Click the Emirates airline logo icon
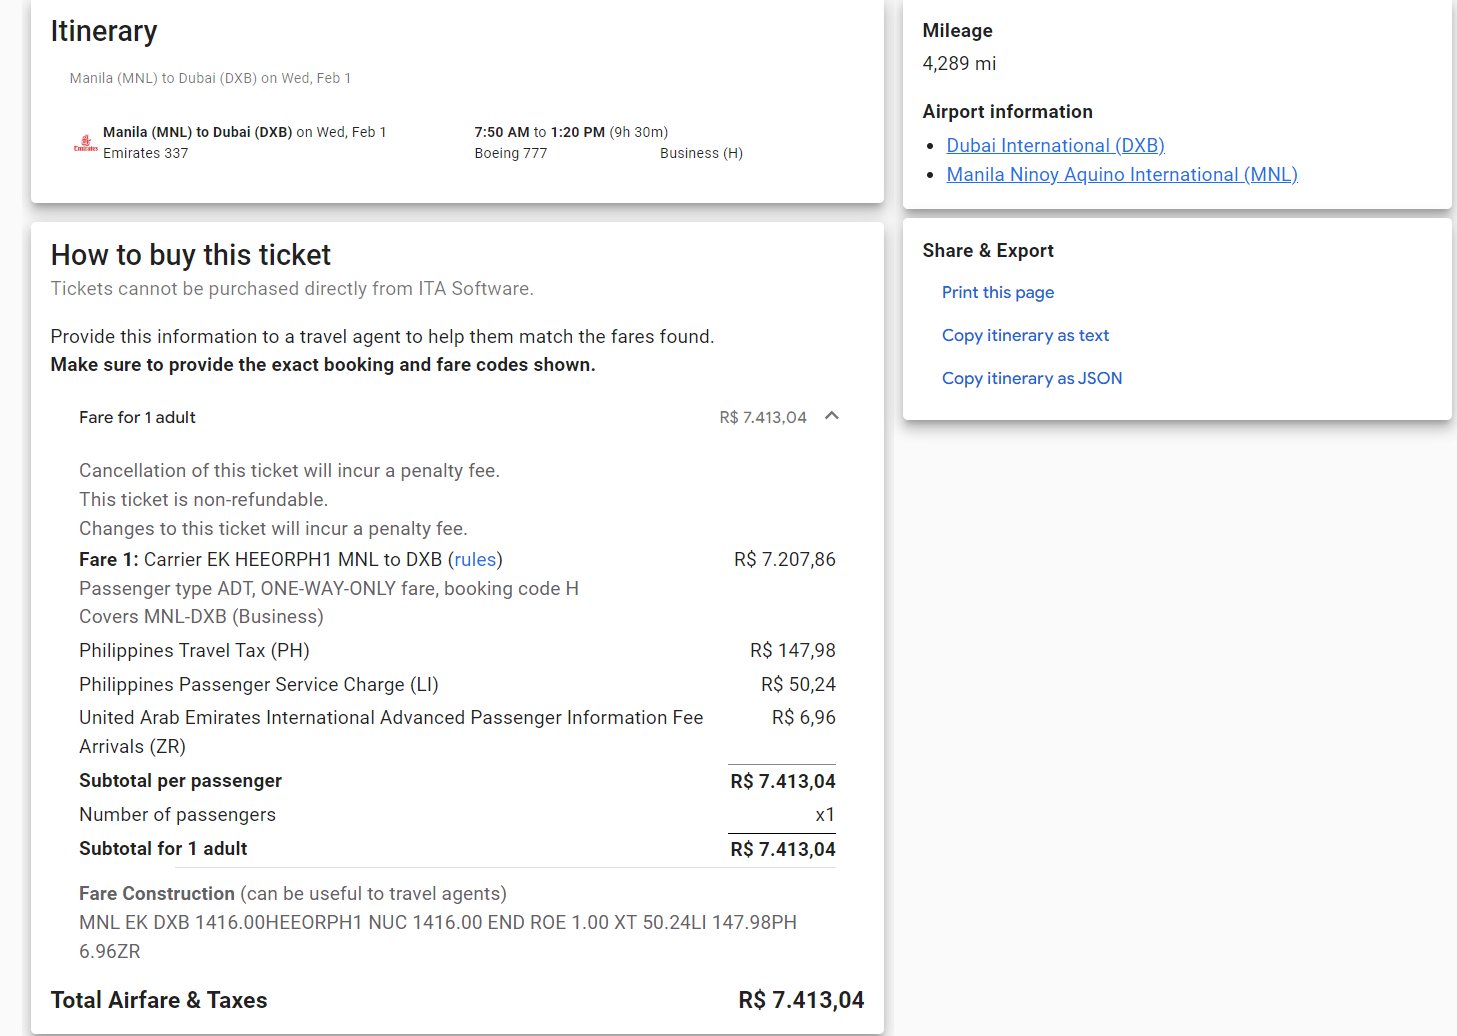1457x1036 pixels. click(85, 144)
